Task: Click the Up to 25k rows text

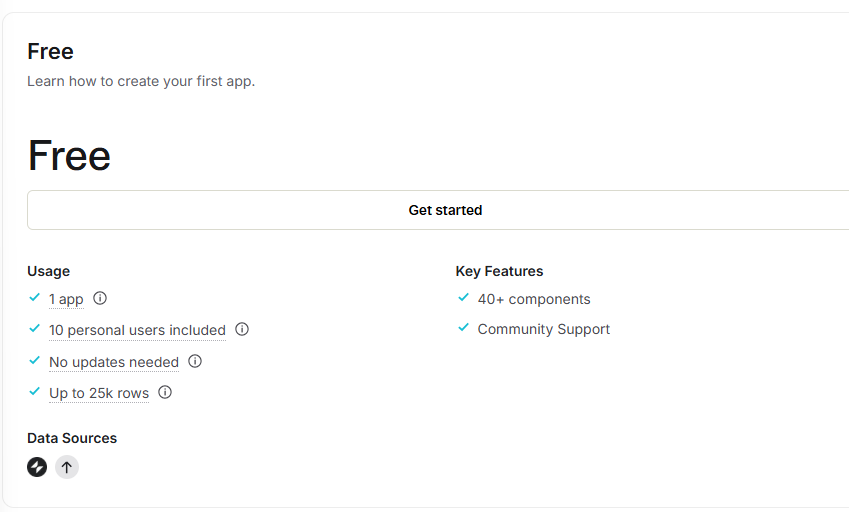Action: [99, 393]
